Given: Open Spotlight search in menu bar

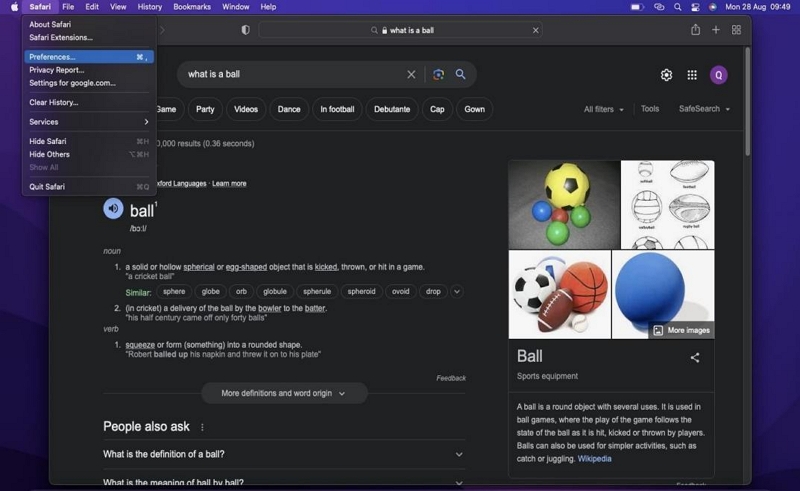Looking at the screenshot, I should pos(678,7).
